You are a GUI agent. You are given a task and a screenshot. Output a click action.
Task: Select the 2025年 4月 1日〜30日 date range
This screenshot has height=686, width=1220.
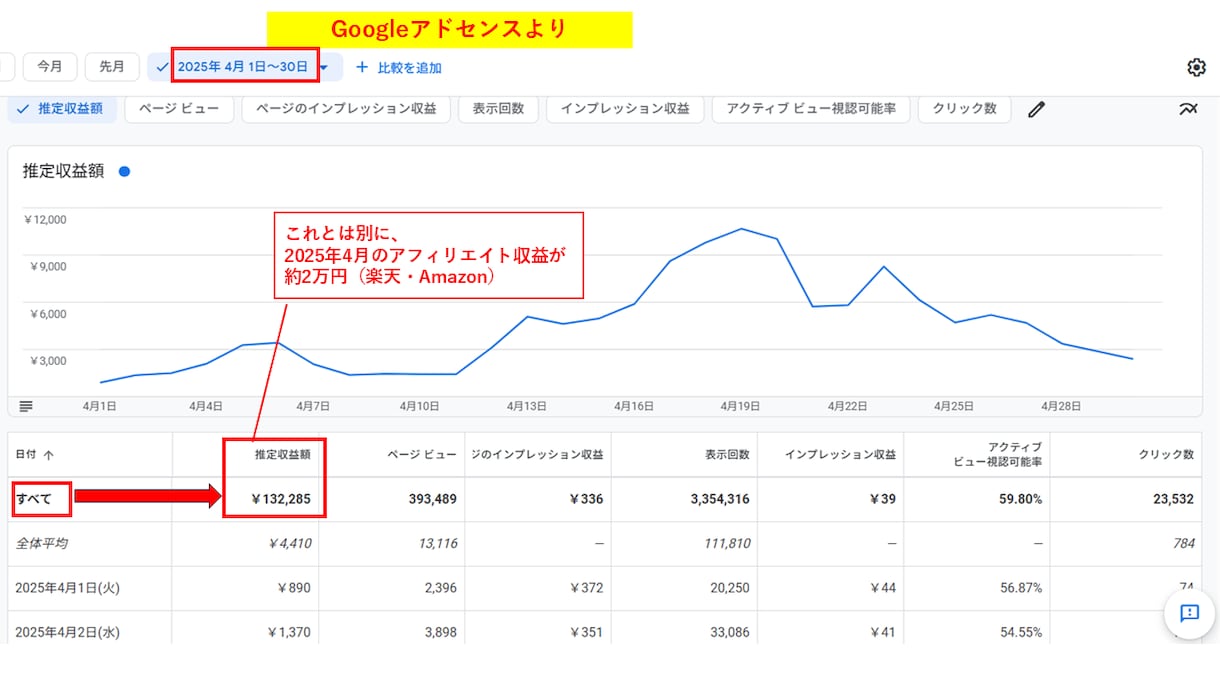pos(243,67)
